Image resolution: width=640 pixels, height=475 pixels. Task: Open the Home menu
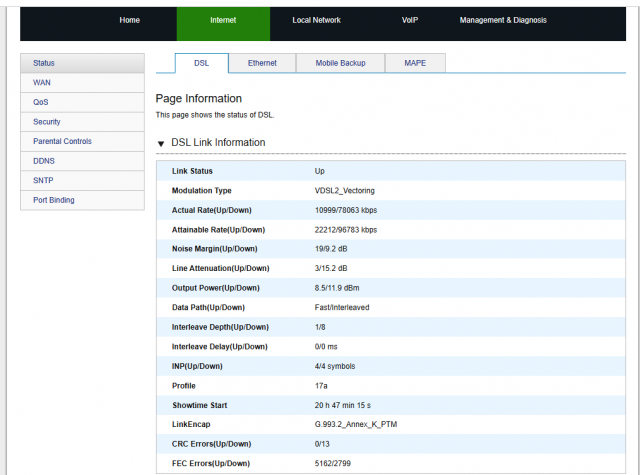pos(129,20)
